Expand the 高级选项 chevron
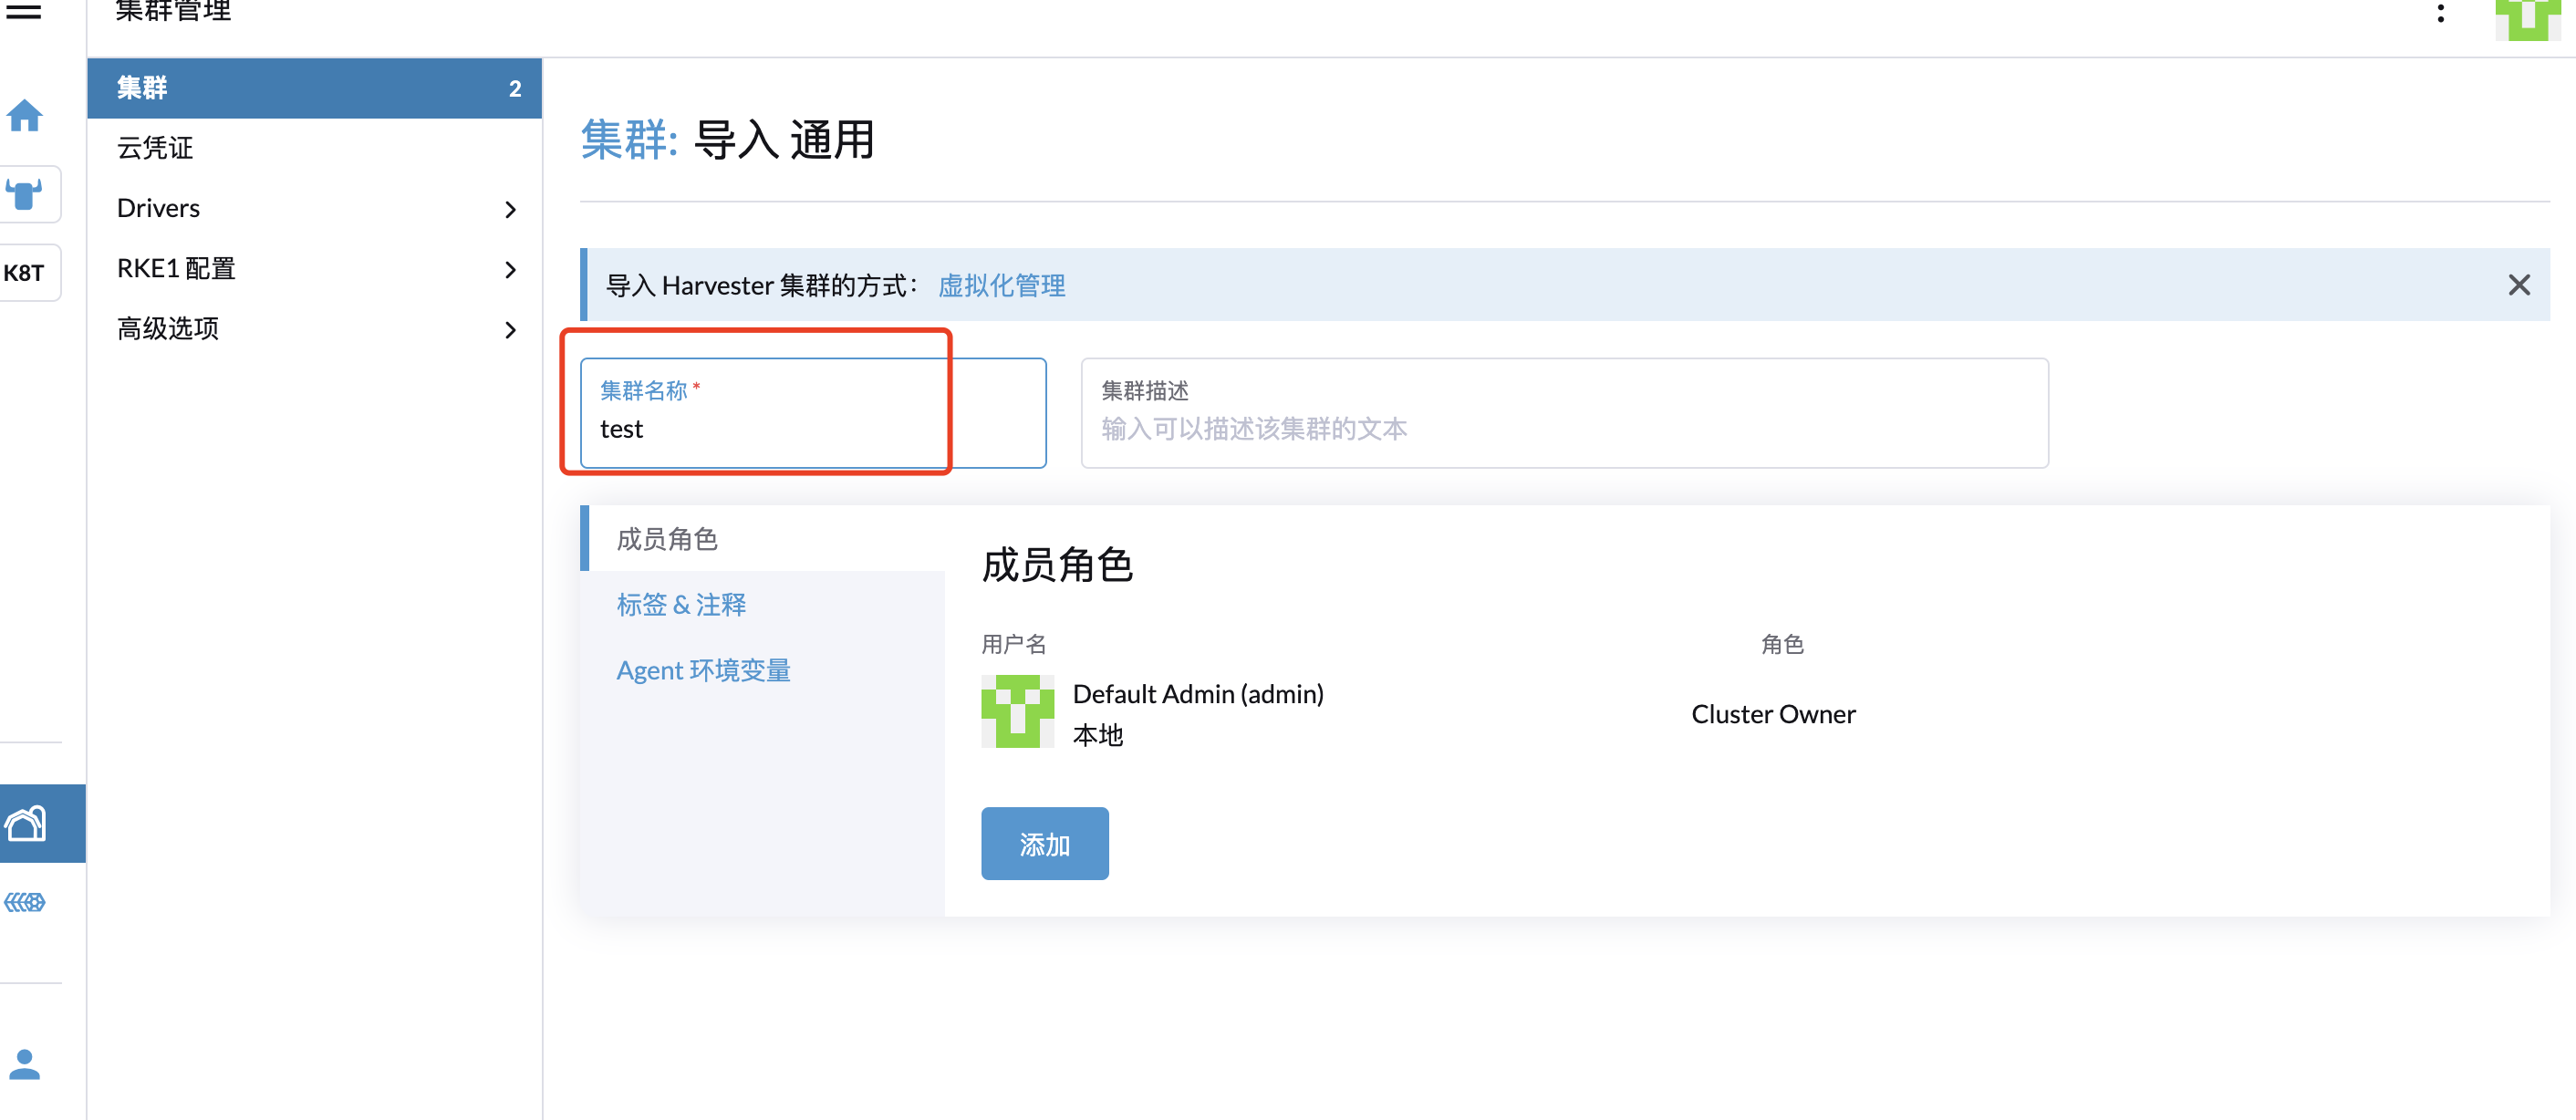 [510, 330]
